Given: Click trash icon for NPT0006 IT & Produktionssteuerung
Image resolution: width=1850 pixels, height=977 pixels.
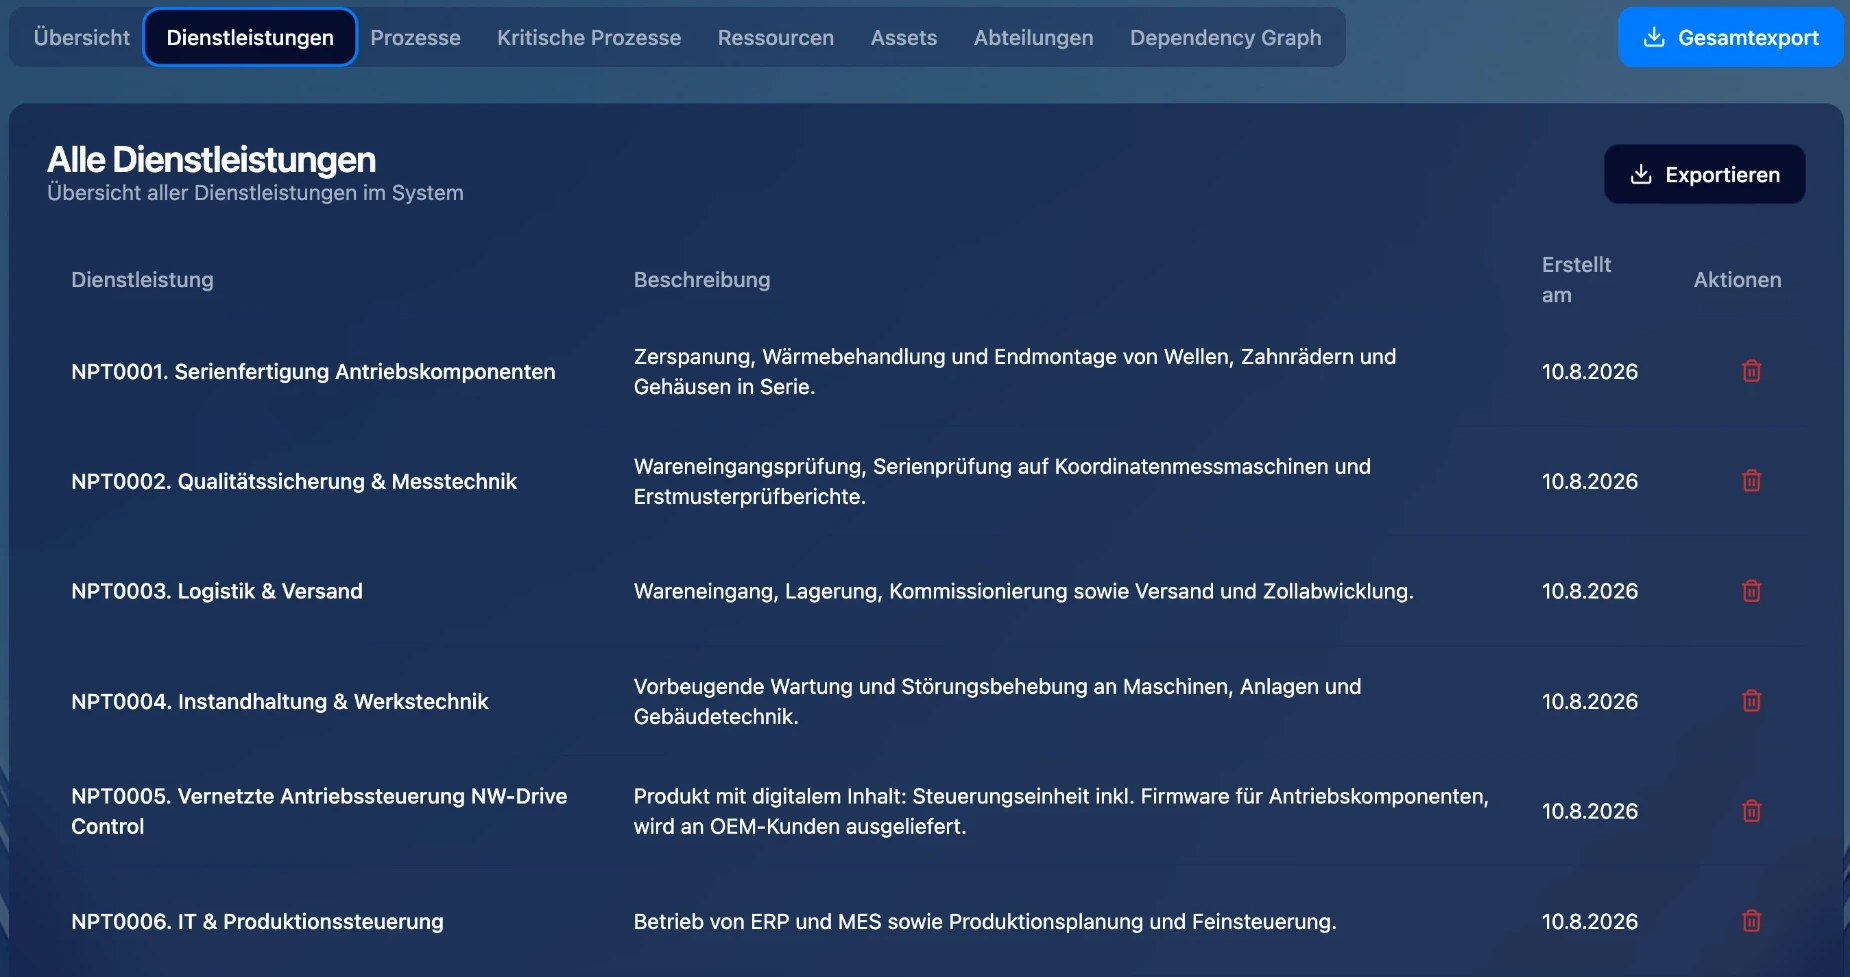Looking at the screenshot, I should pos(1751,921).
